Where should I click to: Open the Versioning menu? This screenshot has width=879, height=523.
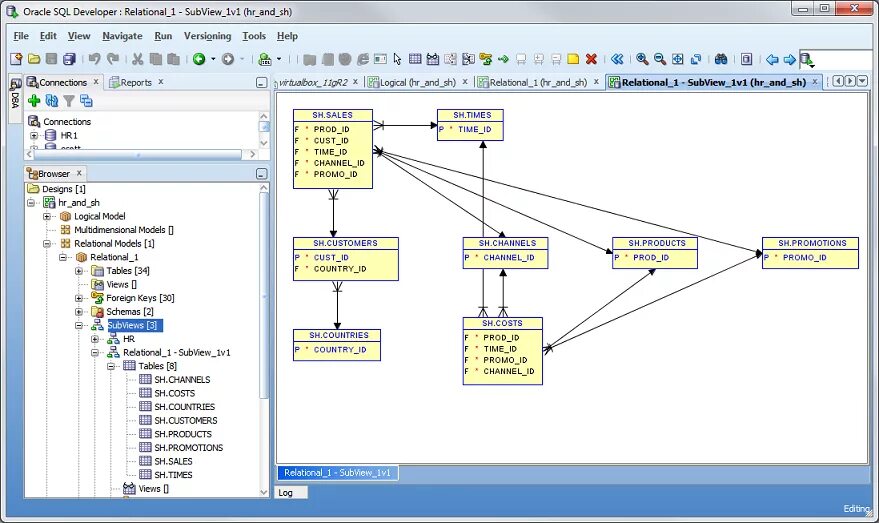tap(207, 36)
